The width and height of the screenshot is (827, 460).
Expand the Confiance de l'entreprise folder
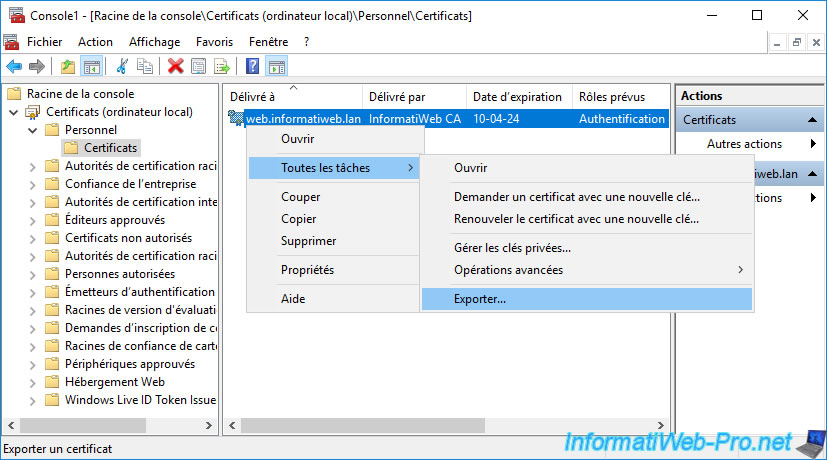pos(33,184)
